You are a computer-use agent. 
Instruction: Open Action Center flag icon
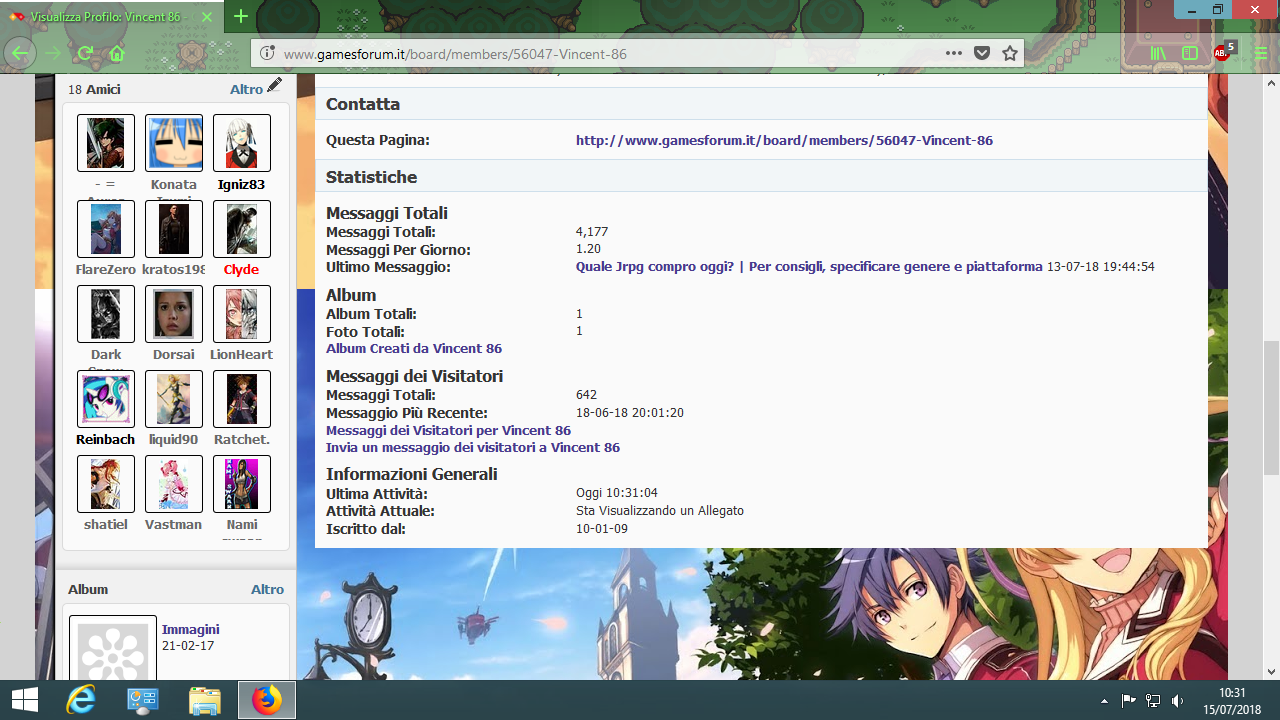click(x=1128, y=701)
